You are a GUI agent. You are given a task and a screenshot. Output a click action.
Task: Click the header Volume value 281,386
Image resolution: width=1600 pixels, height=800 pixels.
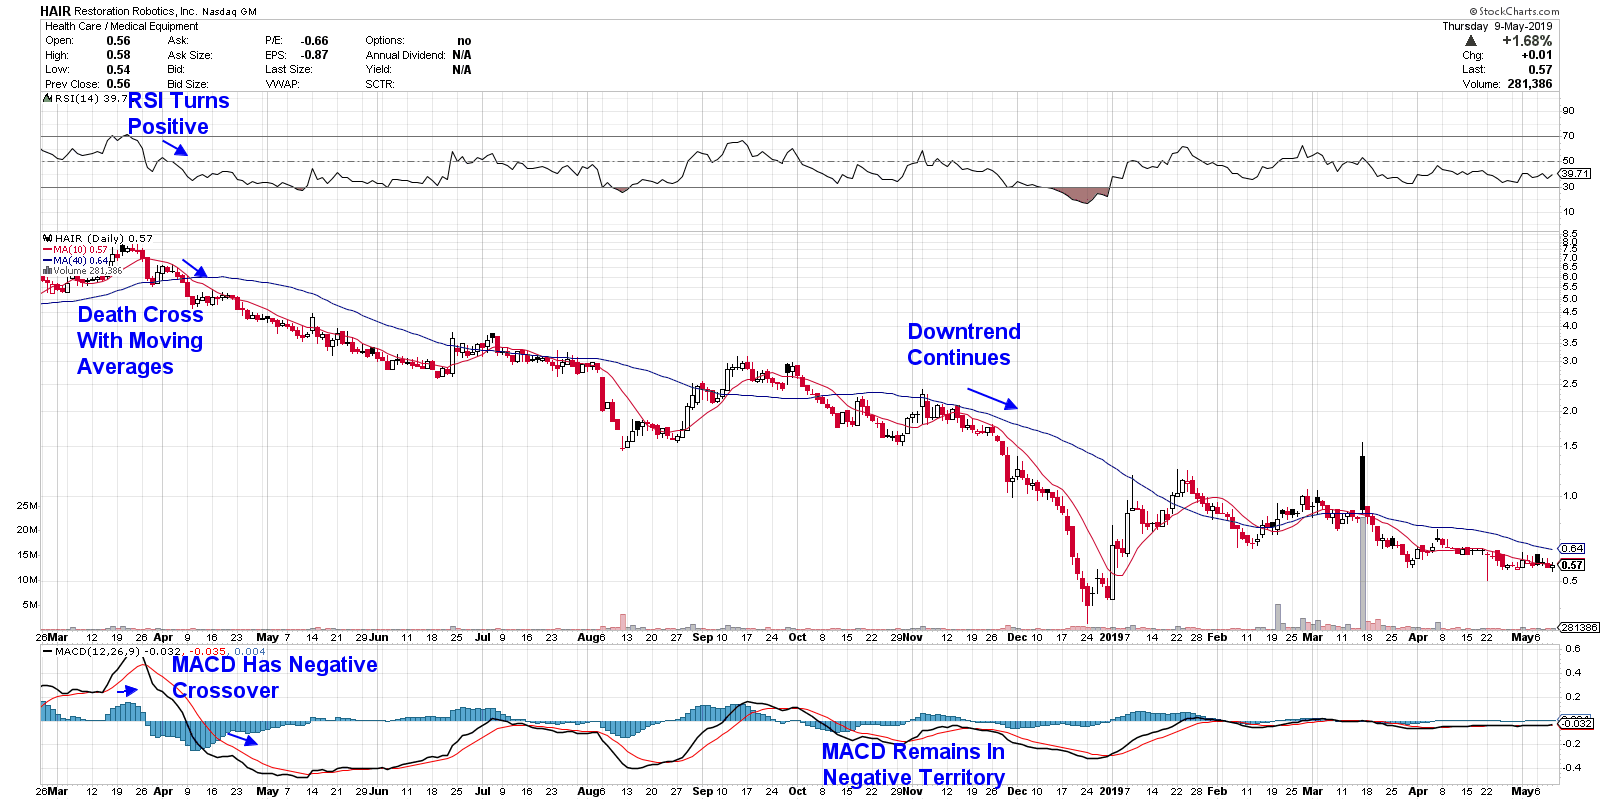pyautogui.click(x=1530, y=84)
